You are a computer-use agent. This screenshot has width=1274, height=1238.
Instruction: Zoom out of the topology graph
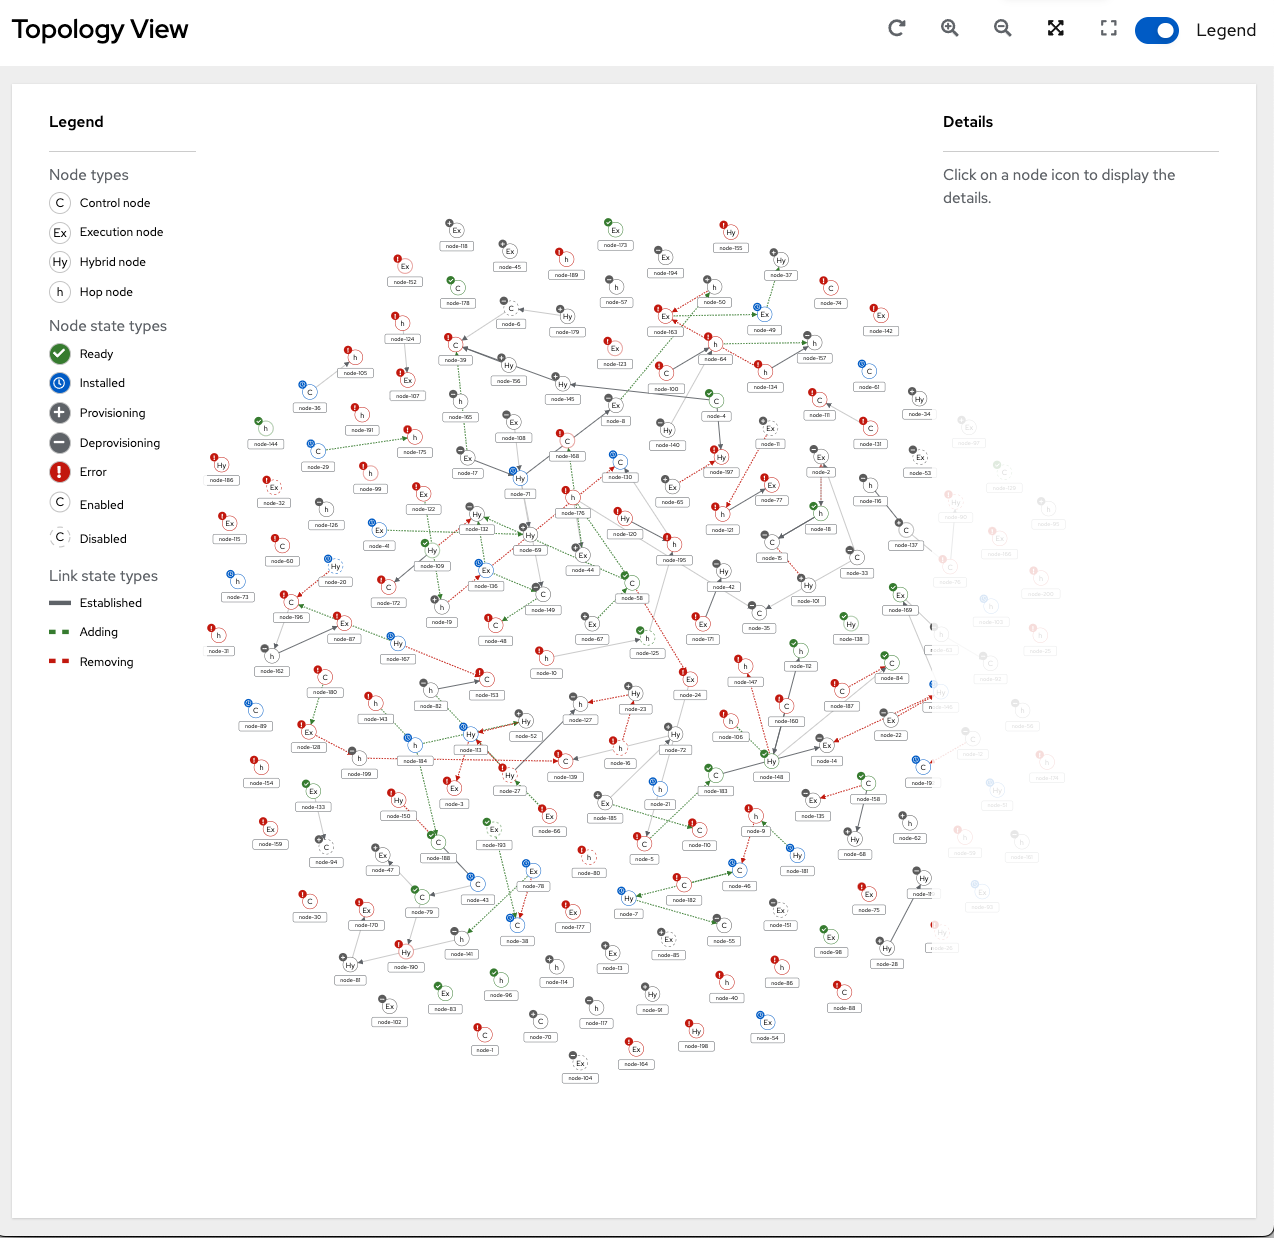pos(1002,28)
